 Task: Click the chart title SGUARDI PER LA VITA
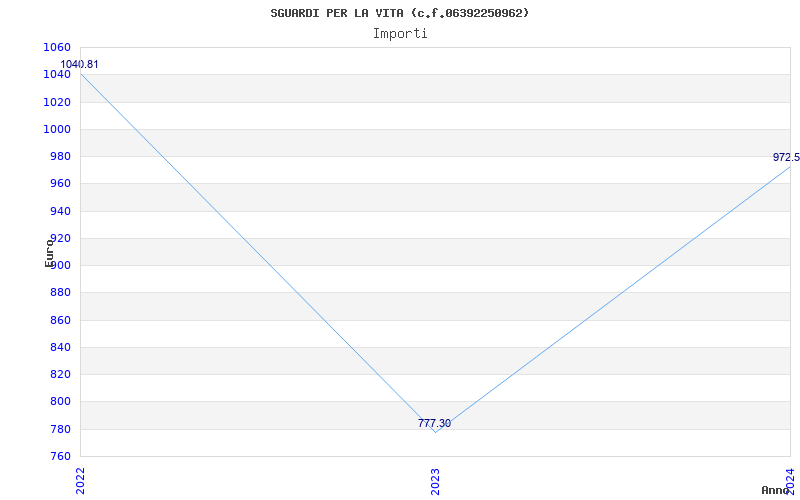pyautogui.click(x=399, y=13)
